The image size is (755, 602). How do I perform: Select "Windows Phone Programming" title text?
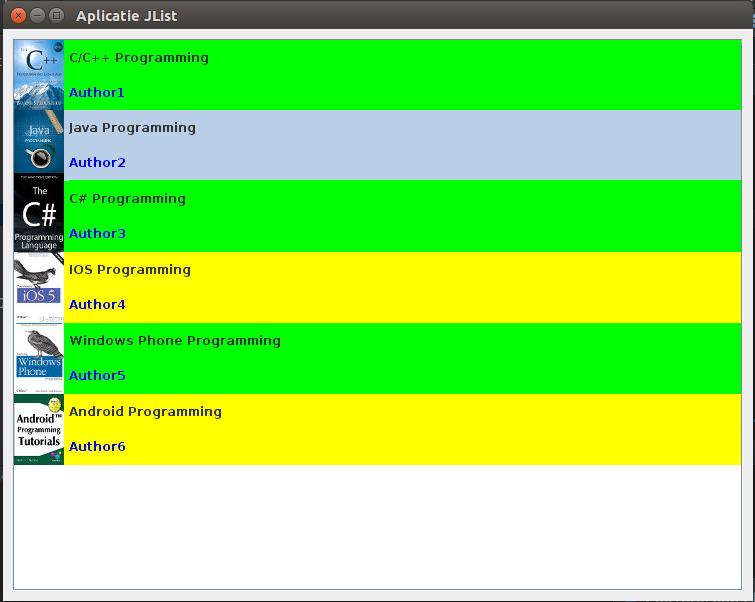[x=175, y=341]
